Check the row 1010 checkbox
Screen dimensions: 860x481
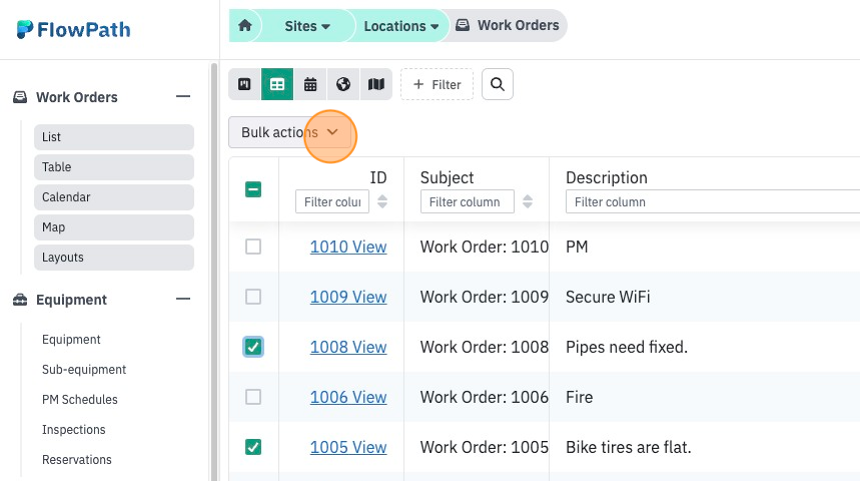253,247
